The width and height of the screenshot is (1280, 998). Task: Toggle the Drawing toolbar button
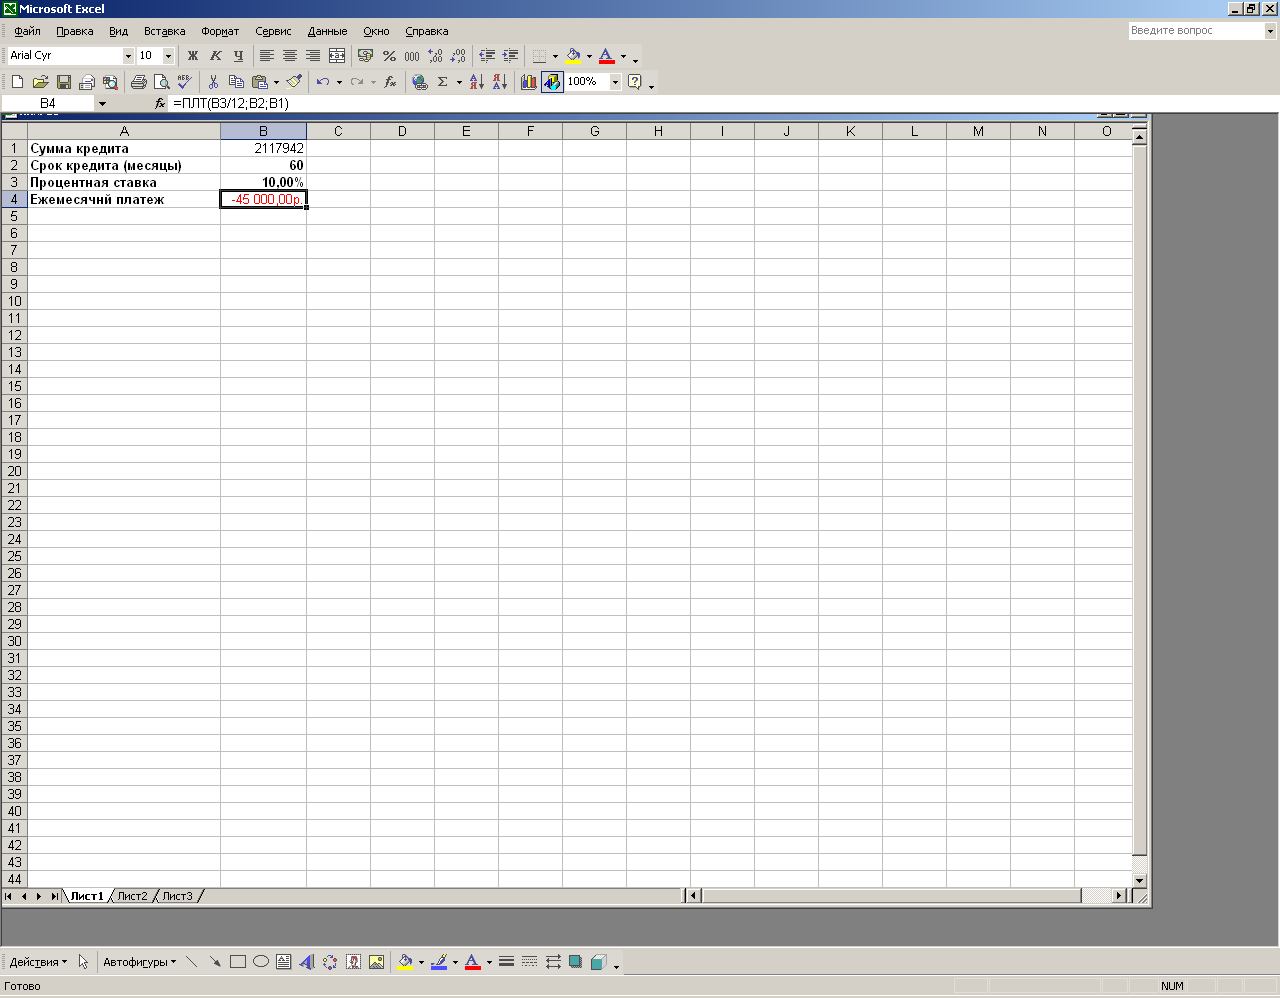(552, 82)
